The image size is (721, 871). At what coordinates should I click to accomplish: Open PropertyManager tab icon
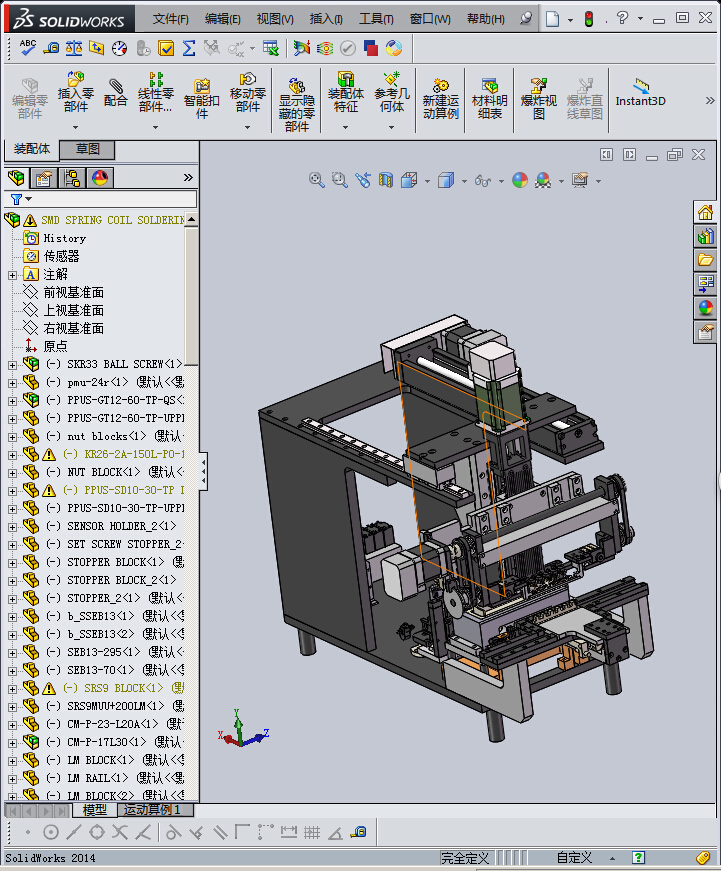(44, 178)
